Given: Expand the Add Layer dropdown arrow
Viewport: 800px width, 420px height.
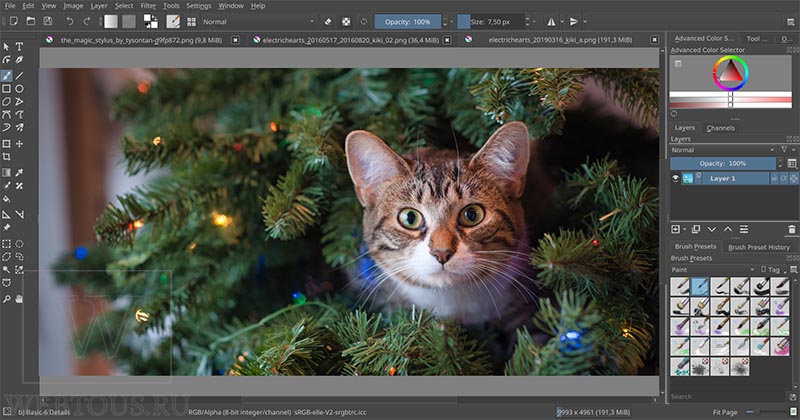Looking at the screenshot, I should [684, 230].
